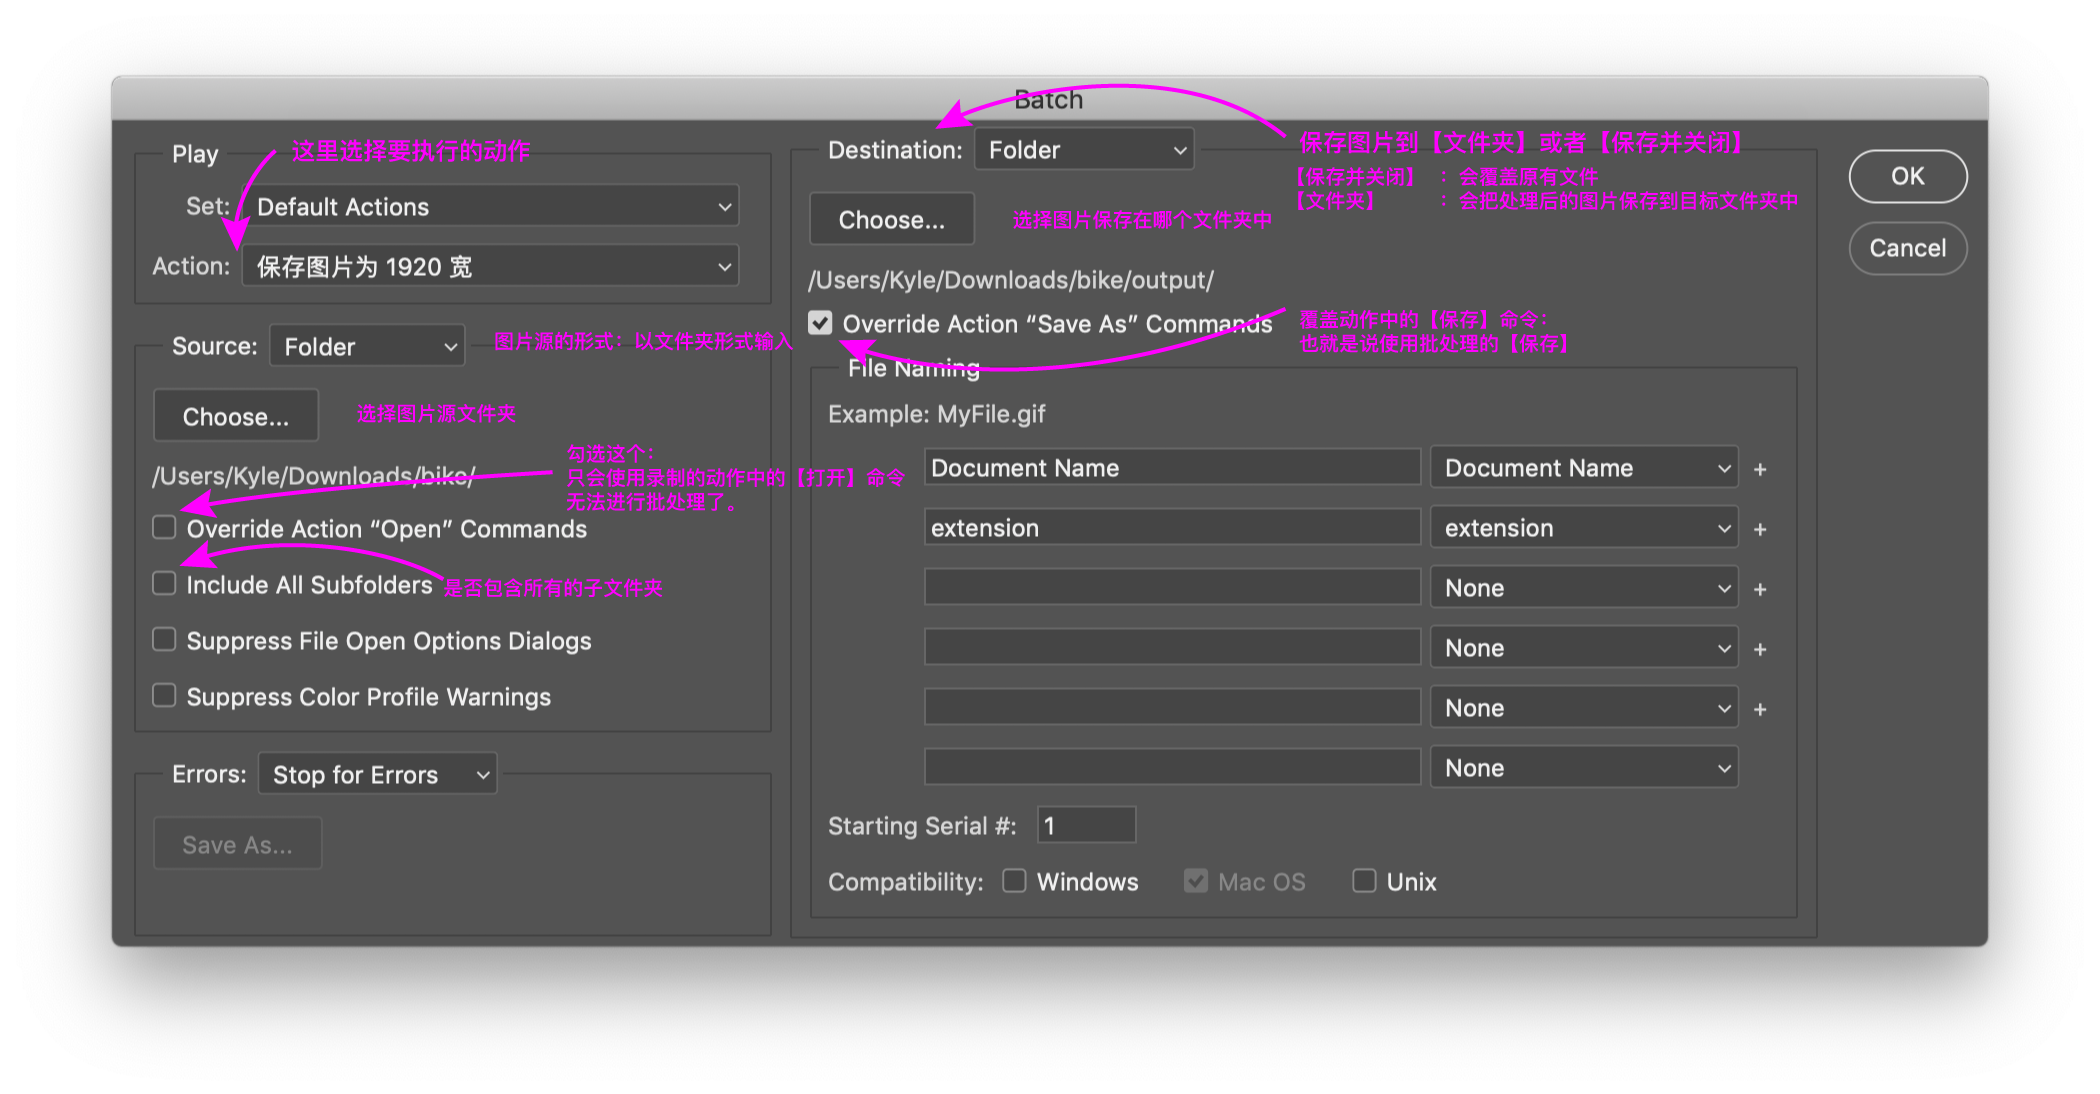Change the Errors option from Stop for Errors

click(377, 773)
